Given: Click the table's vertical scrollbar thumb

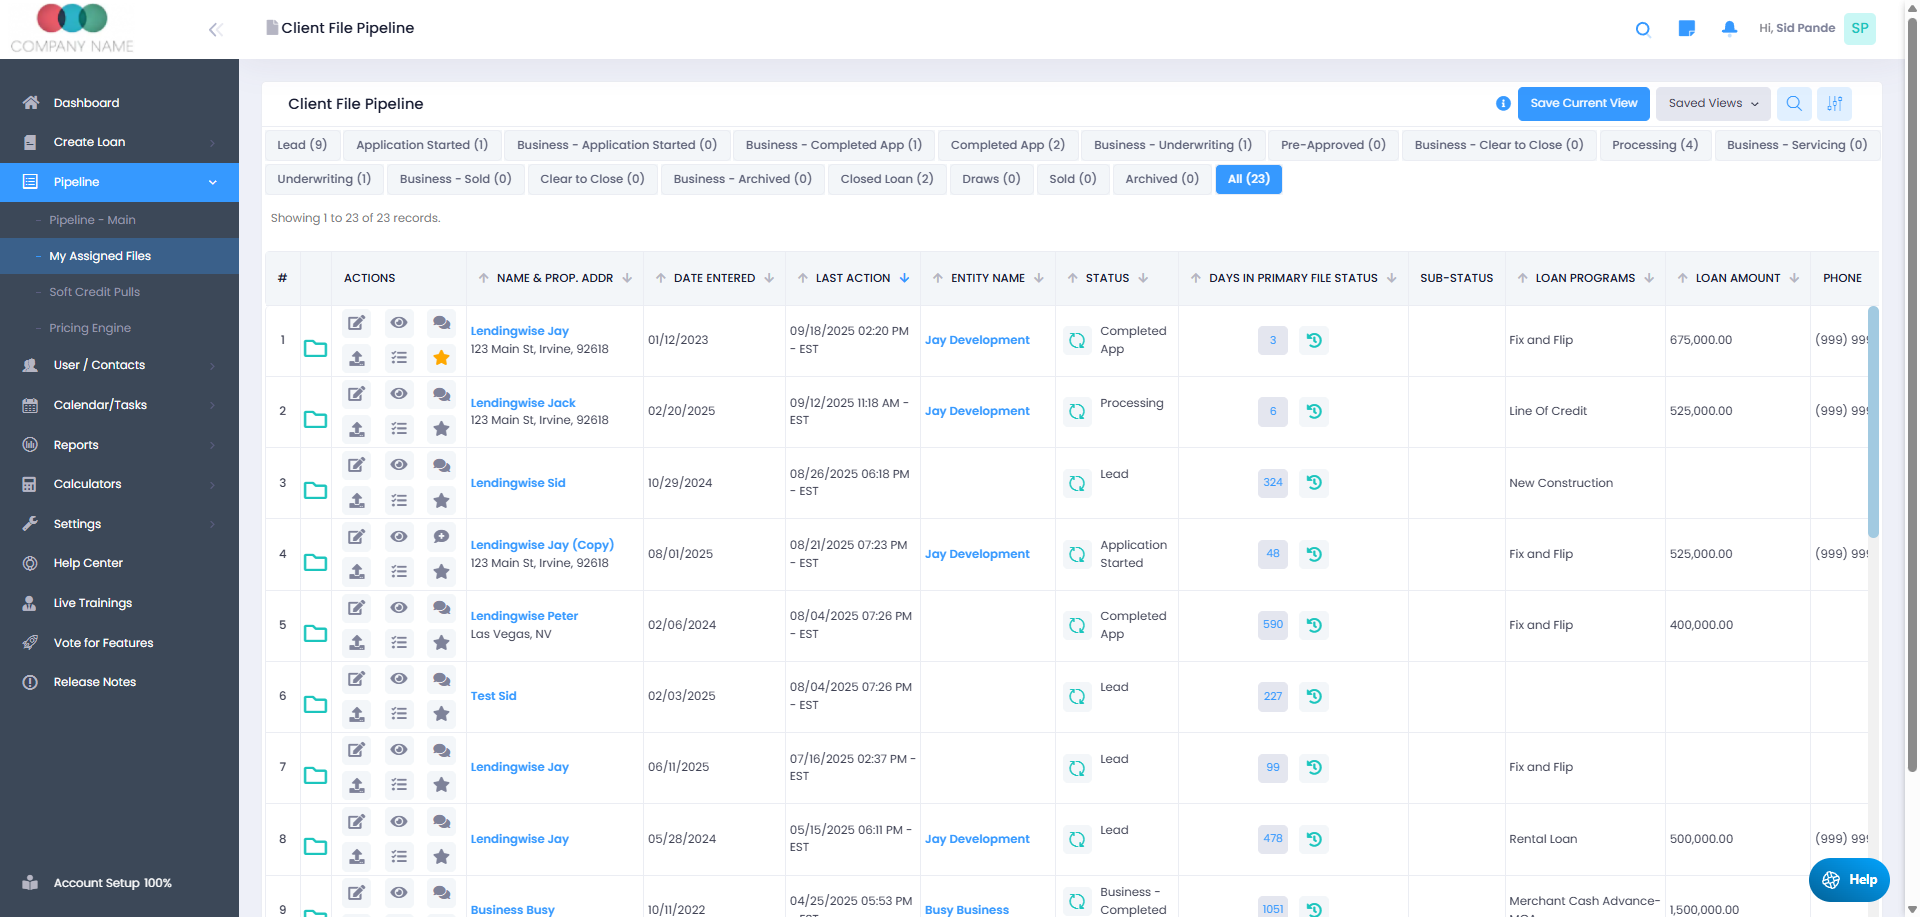Looking at the screenshot, I should pyautogui.click(x=1872, y=420).
